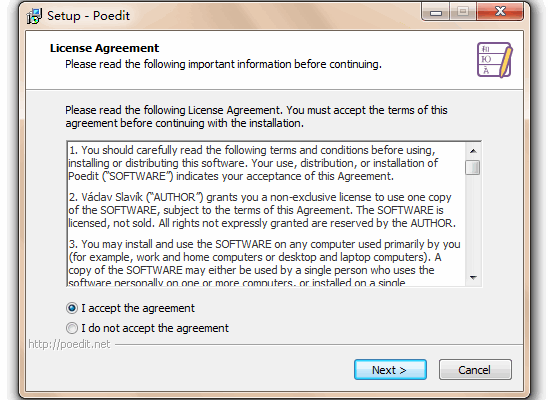This screenshot has height=400, width=548.
Task: Click the "Setup - Poedit" title bar text
Action: pyautogui.click(x=88, y=16)
